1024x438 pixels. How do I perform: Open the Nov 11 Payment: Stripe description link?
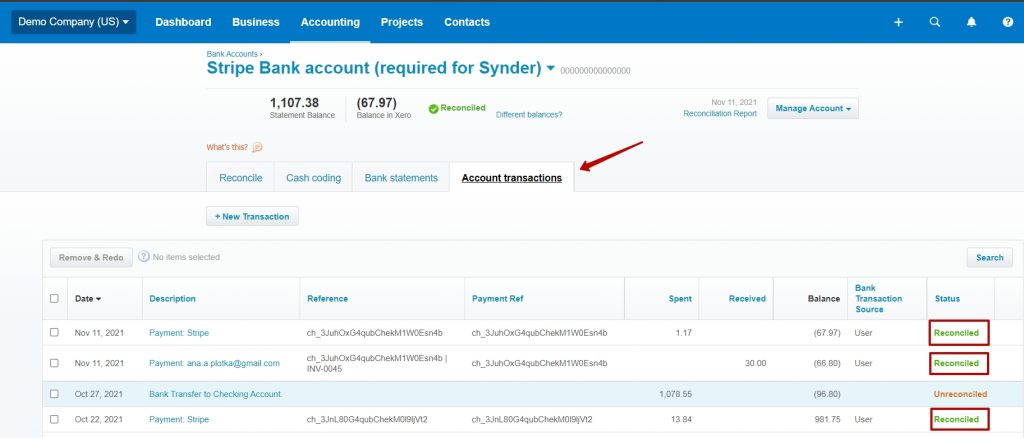tap(179, 332)
